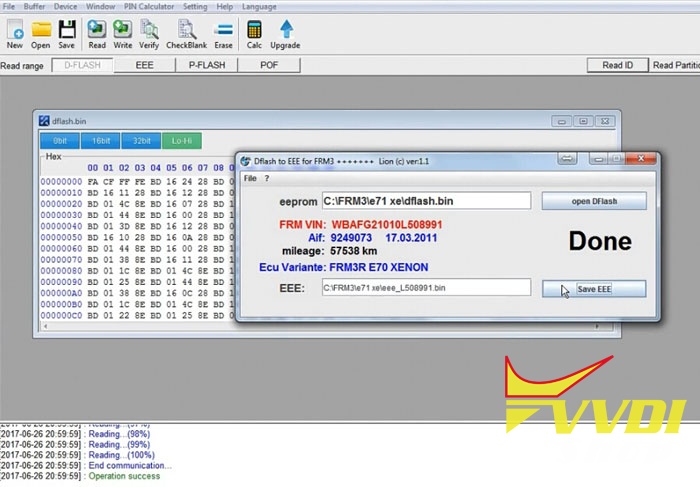The image size is (700, 487).
Task: Switch the hex view to 8bit mode
Action: click(x=60, y=141)
